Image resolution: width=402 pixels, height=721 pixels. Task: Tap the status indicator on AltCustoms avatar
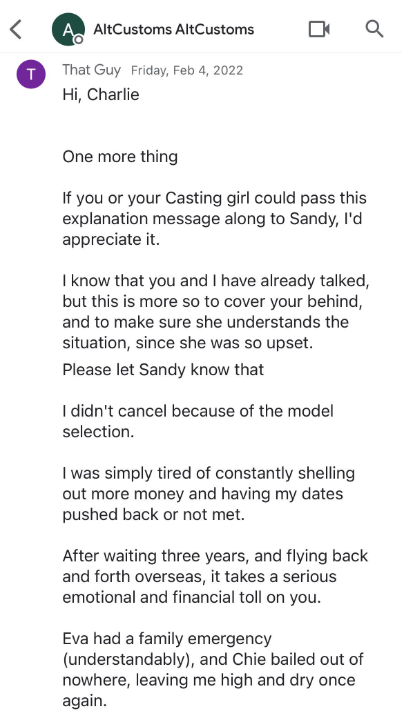[79, 40]
